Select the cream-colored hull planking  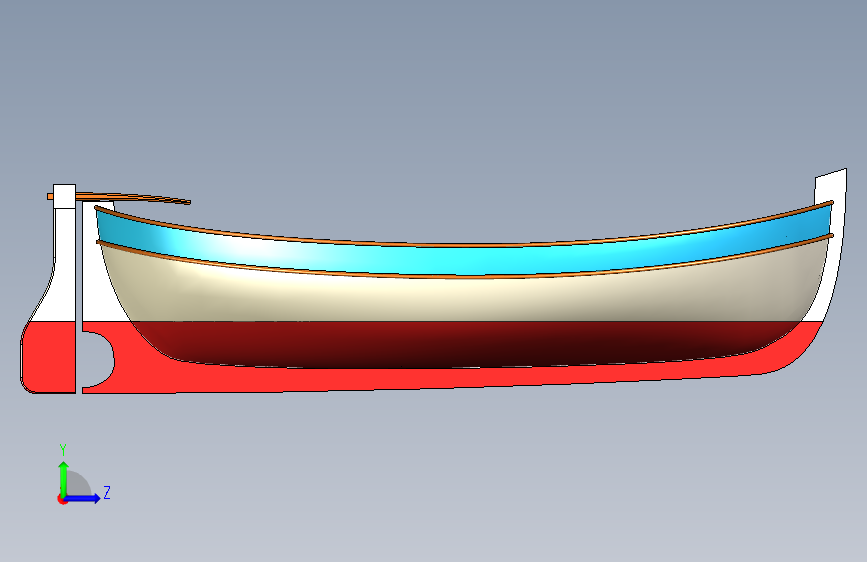(x=463, y=299)
